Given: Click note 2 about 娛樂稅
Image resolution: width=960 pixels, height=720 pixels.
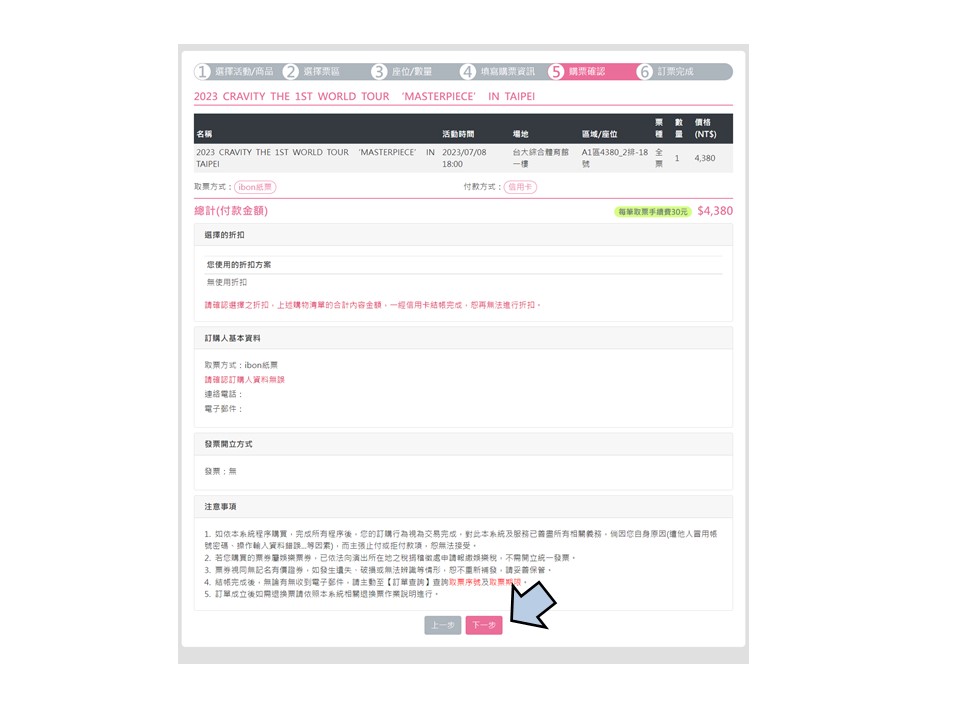Looking at the screenshot, I should tap(390, 558).
